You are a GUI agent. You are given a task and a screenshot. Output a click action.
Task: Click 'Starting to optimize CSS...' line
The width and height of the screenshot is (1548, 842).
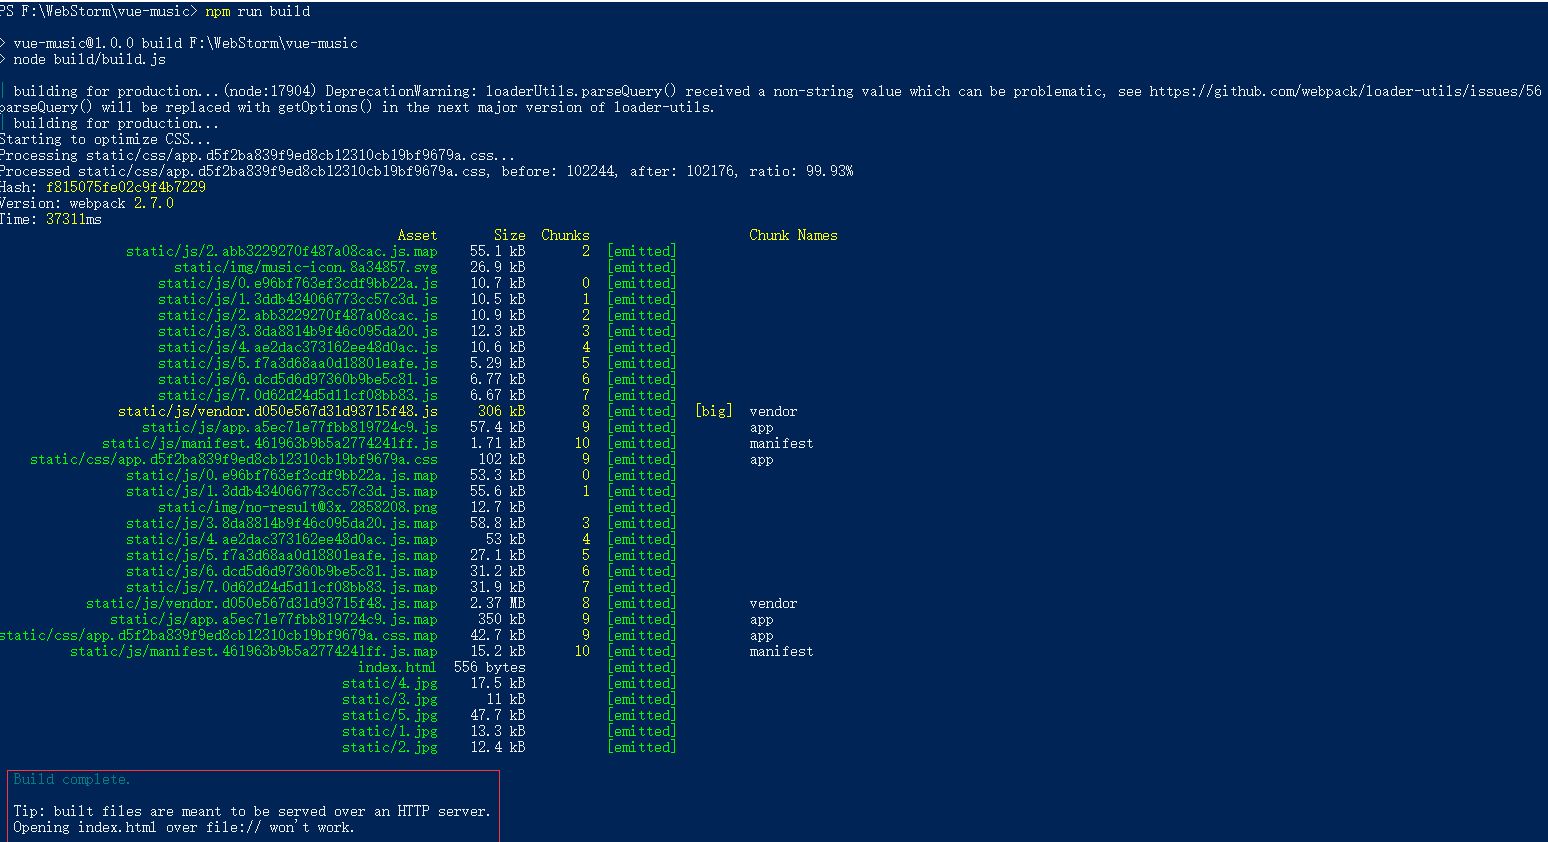tap(106, 139)
